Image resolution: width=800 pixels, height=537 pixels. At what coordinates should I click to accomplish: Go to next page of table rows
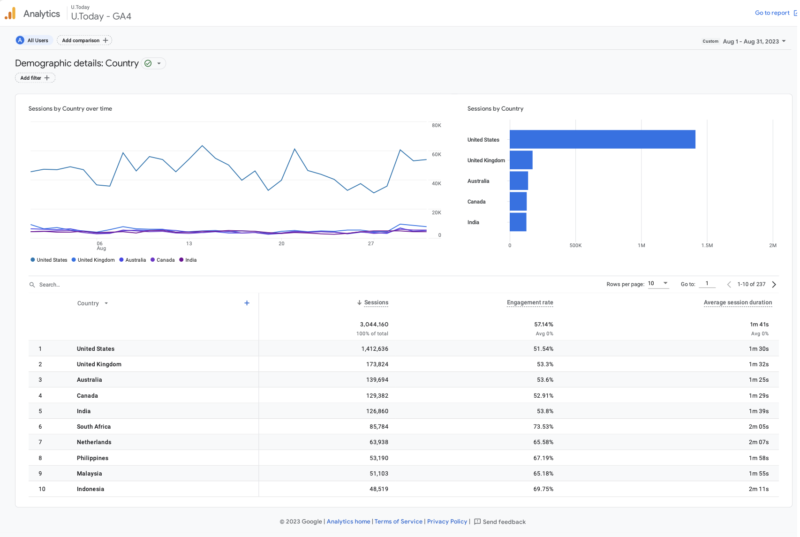(773, 284)
